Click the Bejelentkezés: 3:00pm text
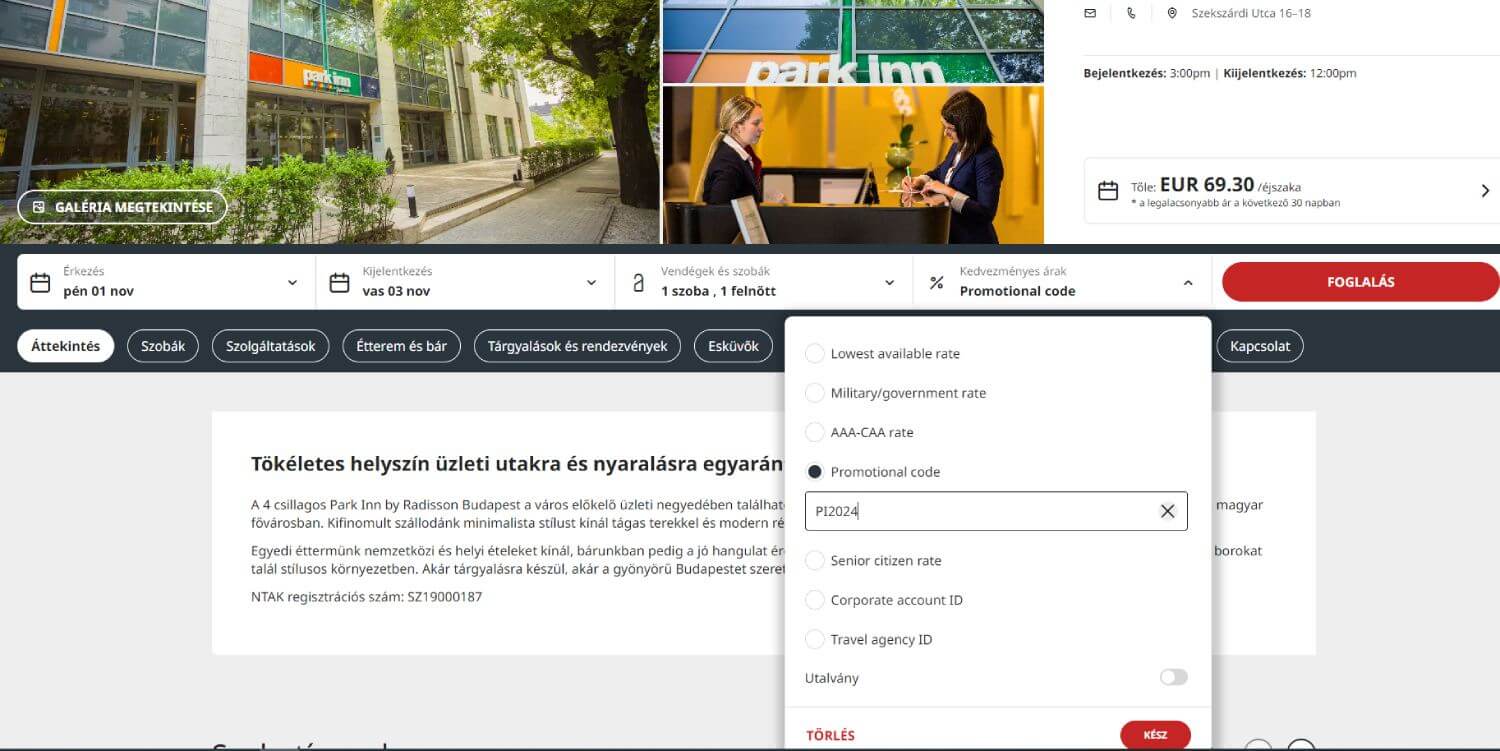The width and height of the screenshot is (1500, 751). pos(1147,73)
